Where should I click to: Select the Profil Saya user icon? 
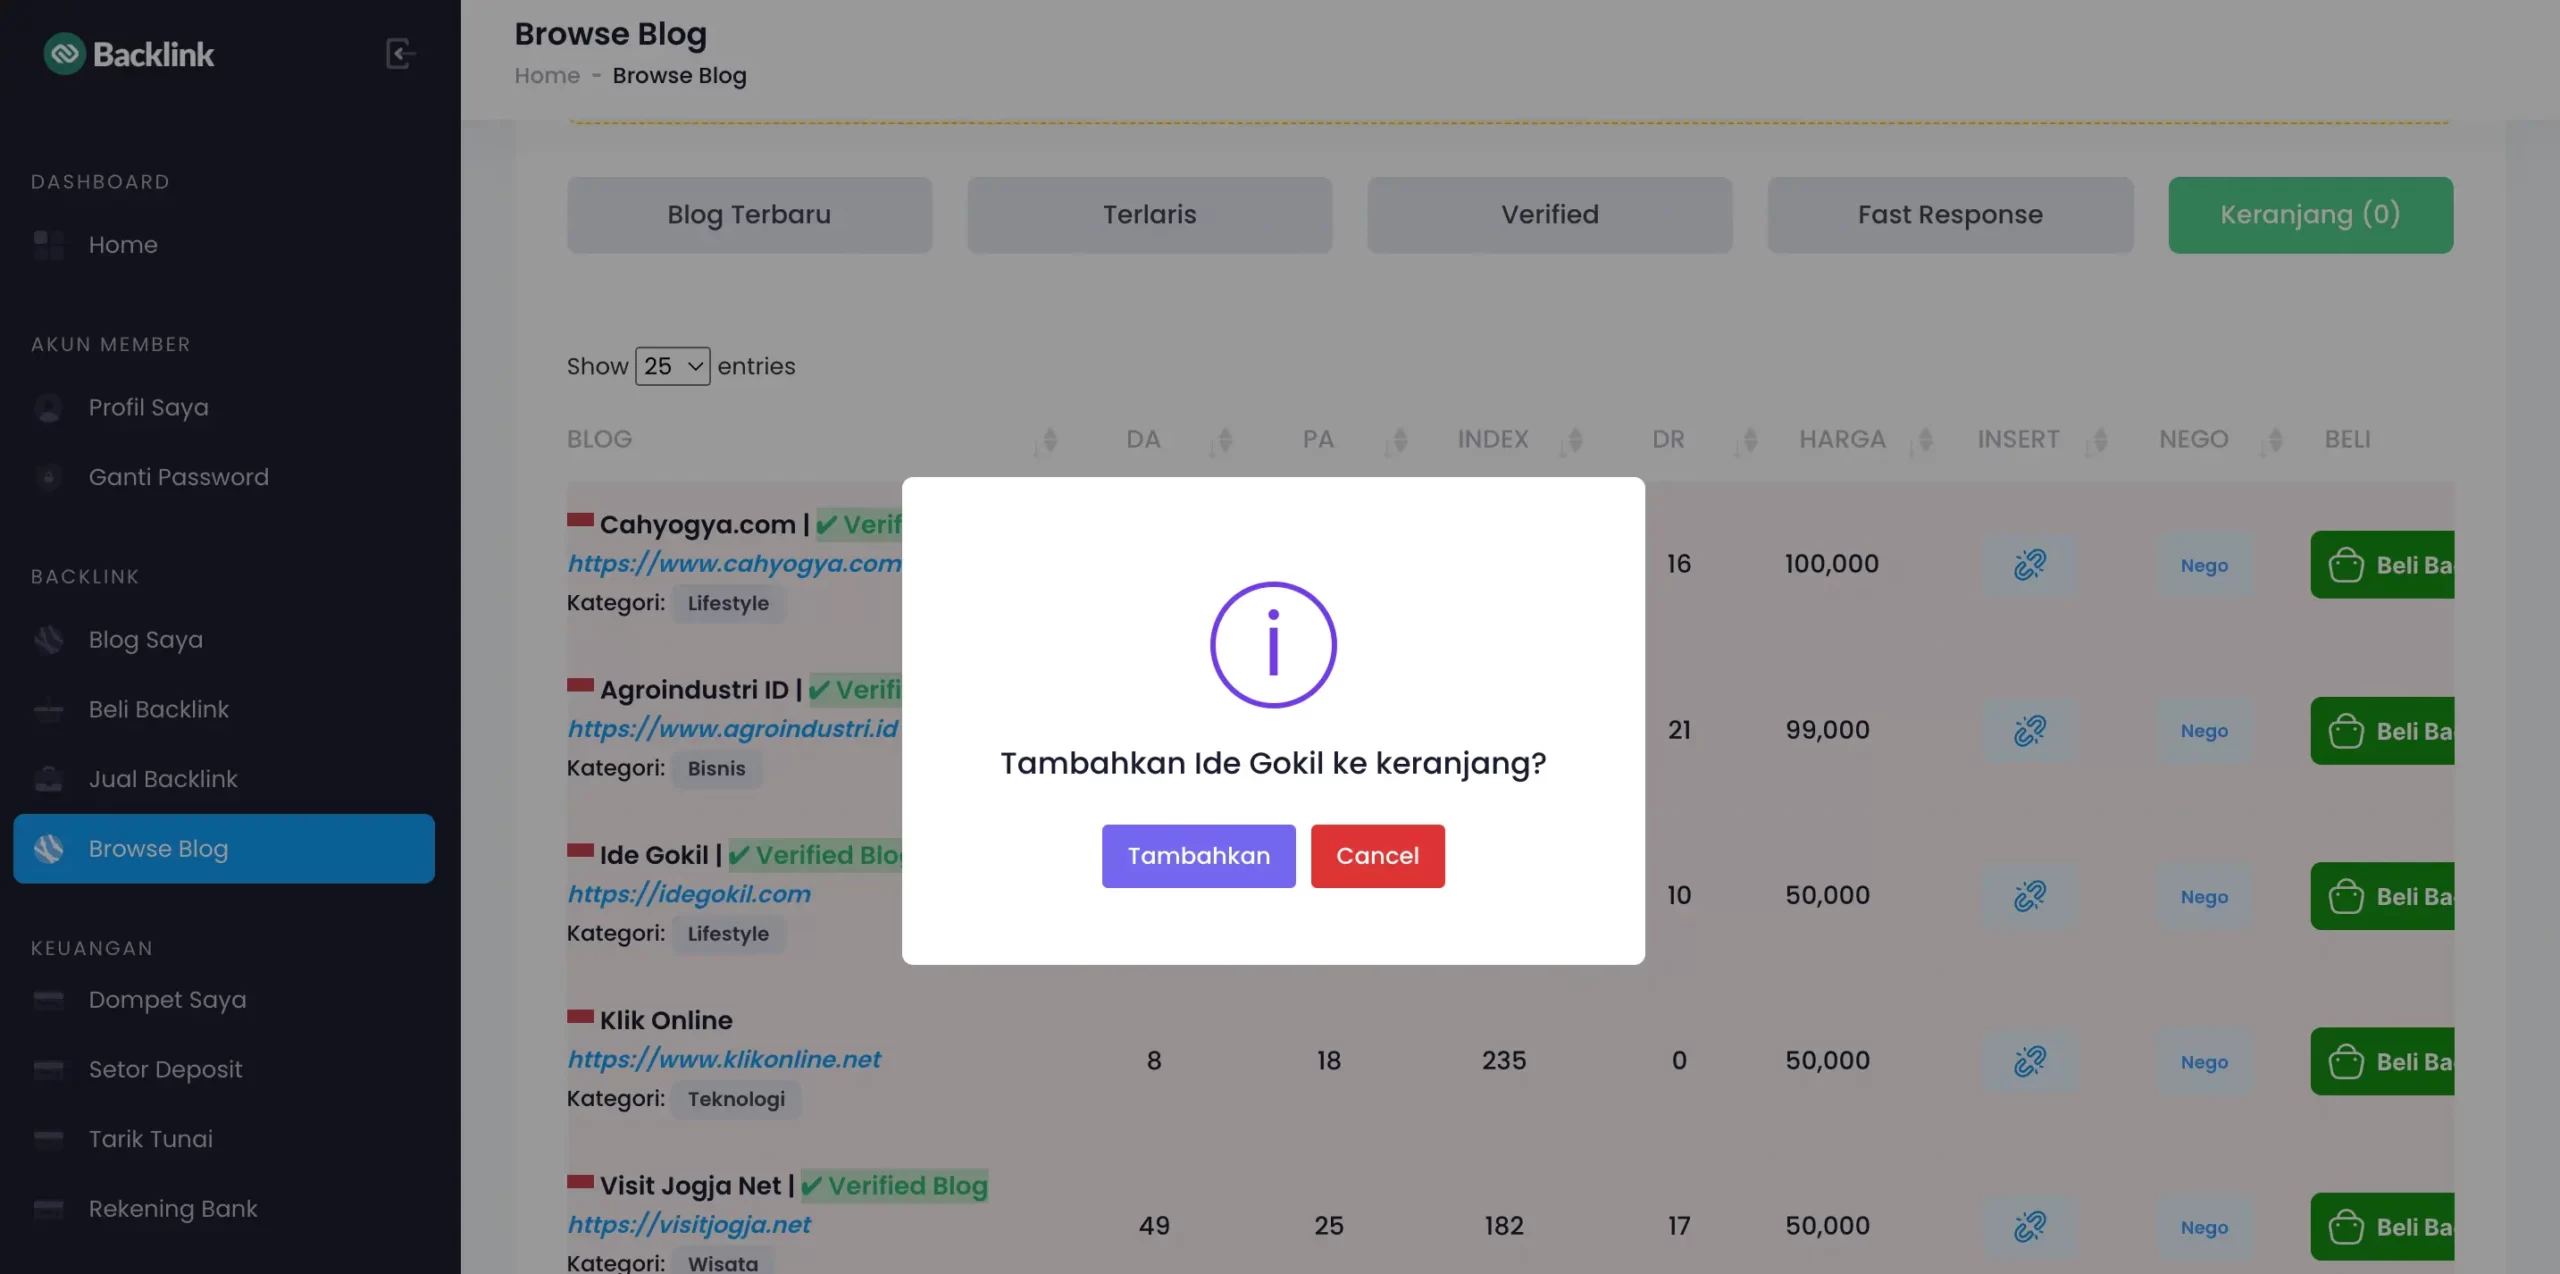[x=49, y=407]
